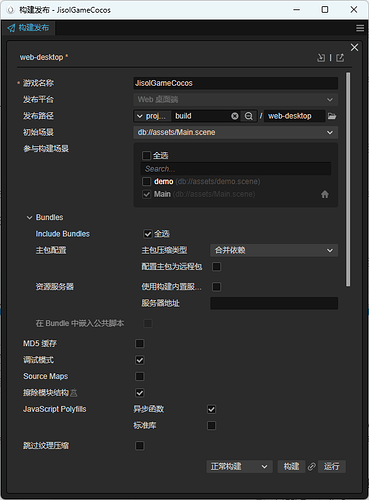Click the 参与构建场景 label
369x500 pixels.
(46, 149)
